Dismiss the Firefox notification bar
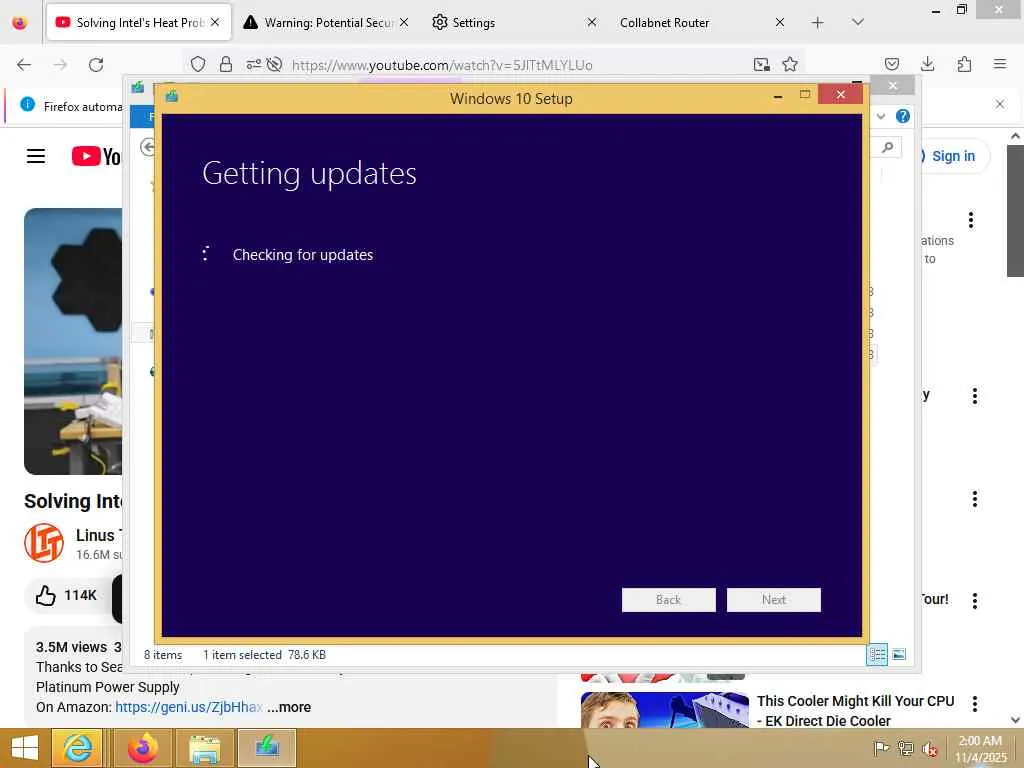Image resolution: width=1024 pixels, height=768 pixels. (x=1000, y=104)
